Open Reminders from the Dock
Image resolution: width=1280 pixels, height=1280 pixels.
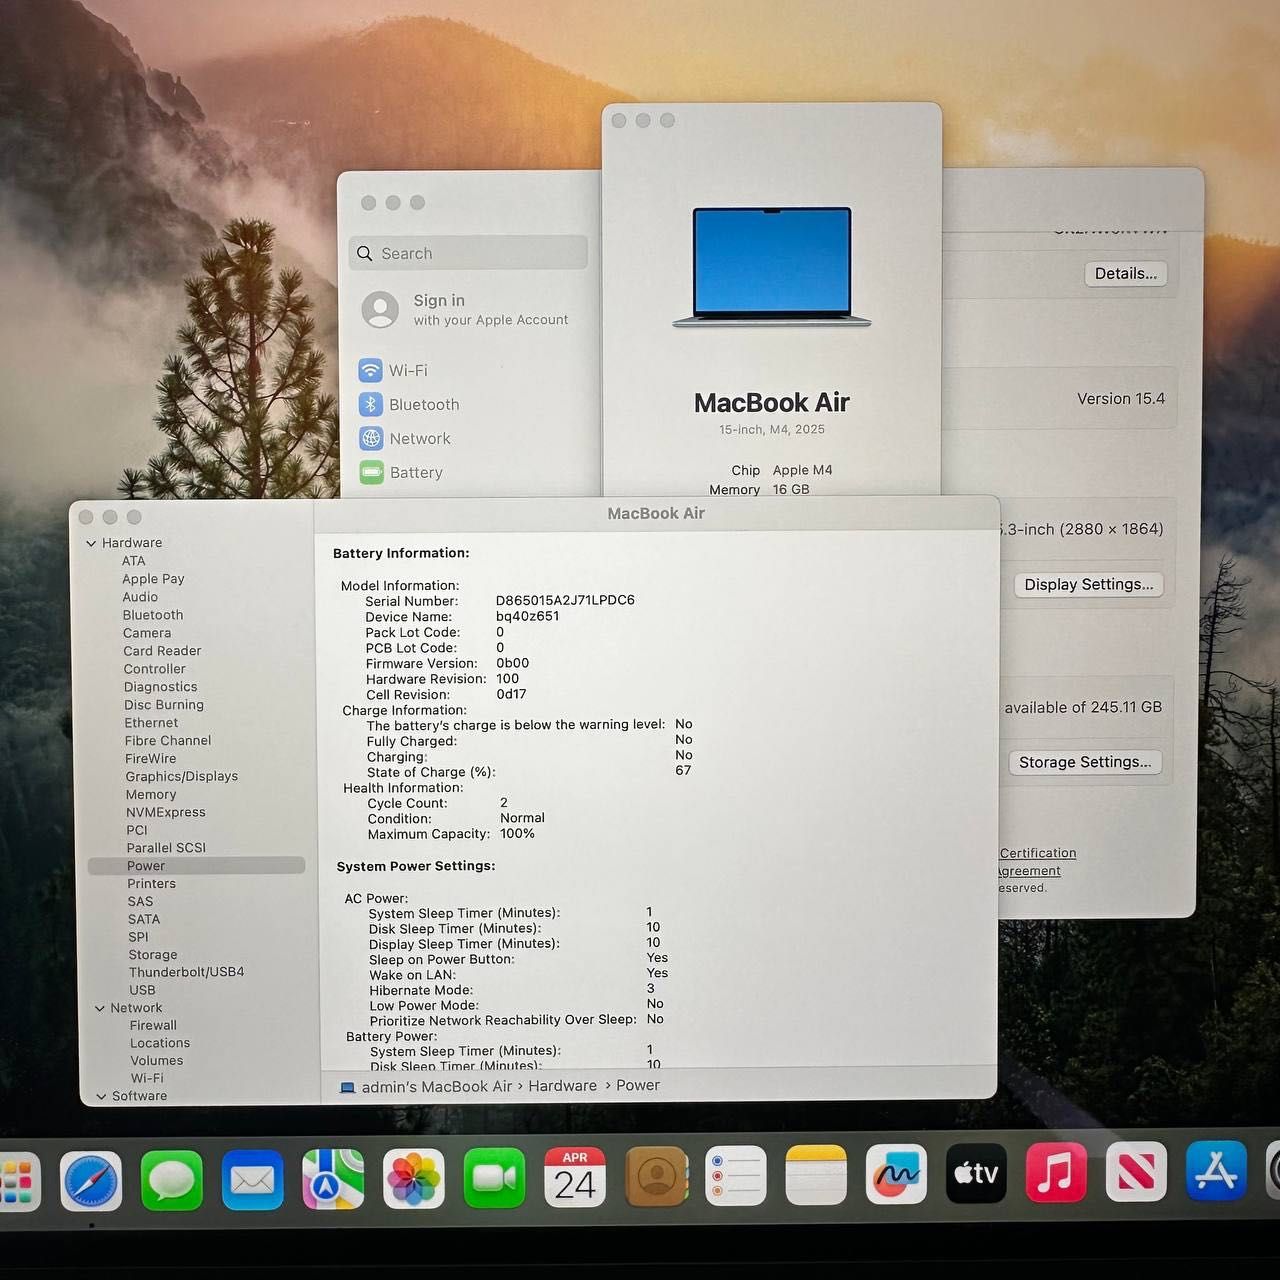coord(736,1176)
